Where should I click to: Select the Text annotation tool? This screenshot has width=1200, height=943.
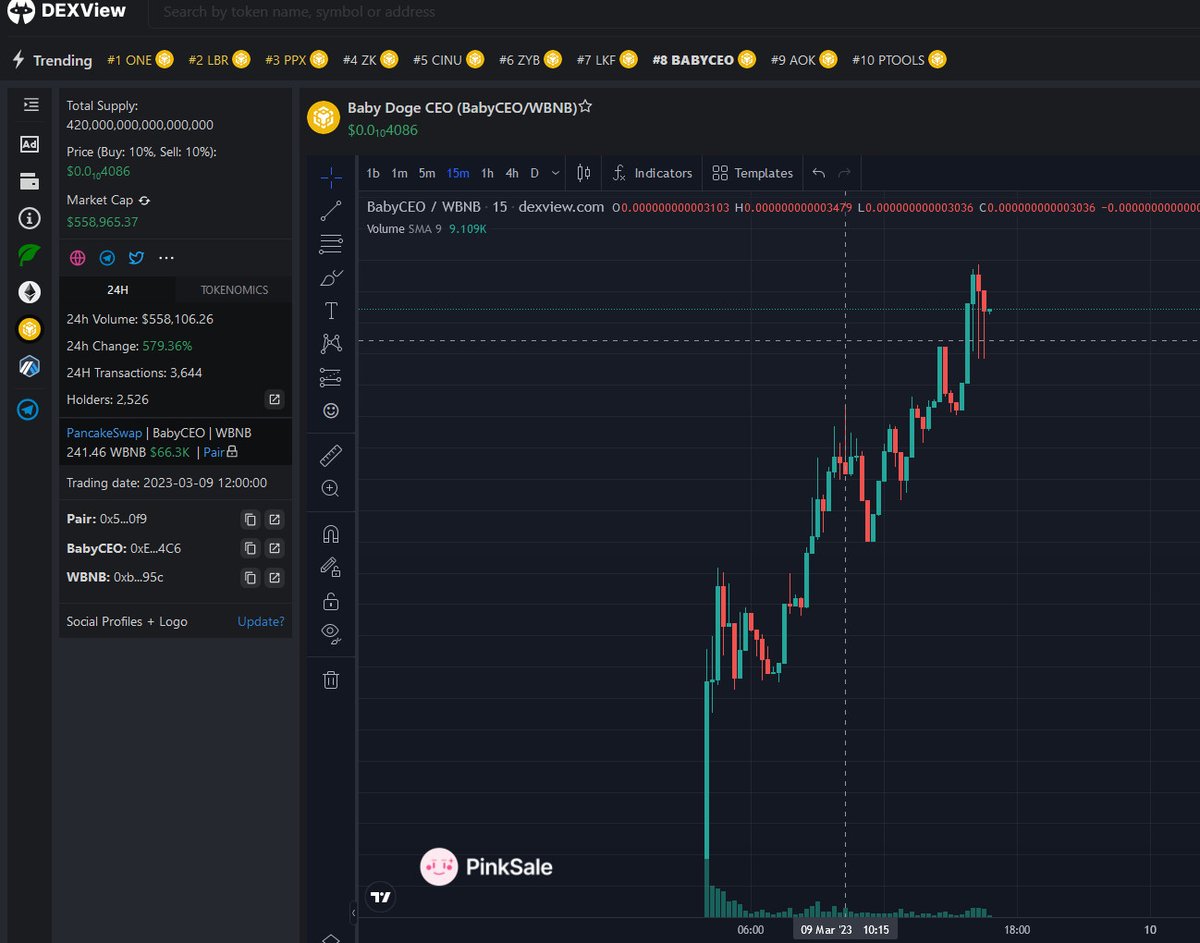click(331, 311)
